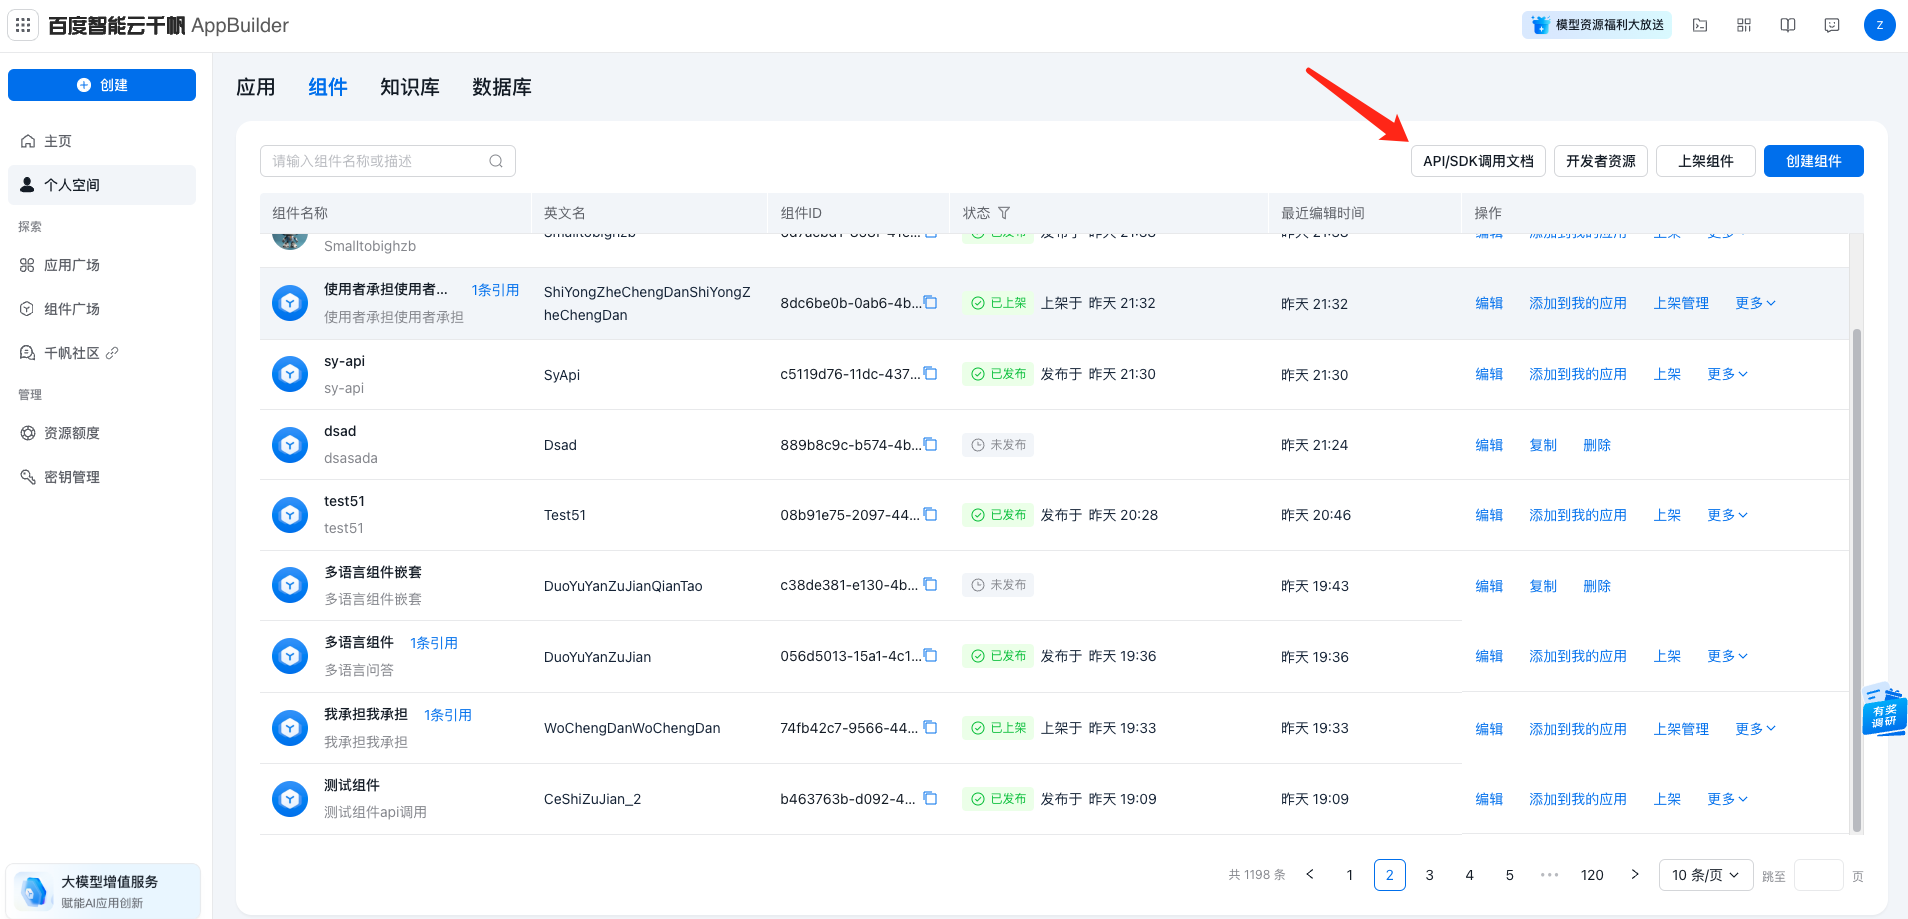The width and height of the screenshot is (1908, 919).
Task: Copy component ID b463763b-d092-4
Action: [x=930, y=798]
